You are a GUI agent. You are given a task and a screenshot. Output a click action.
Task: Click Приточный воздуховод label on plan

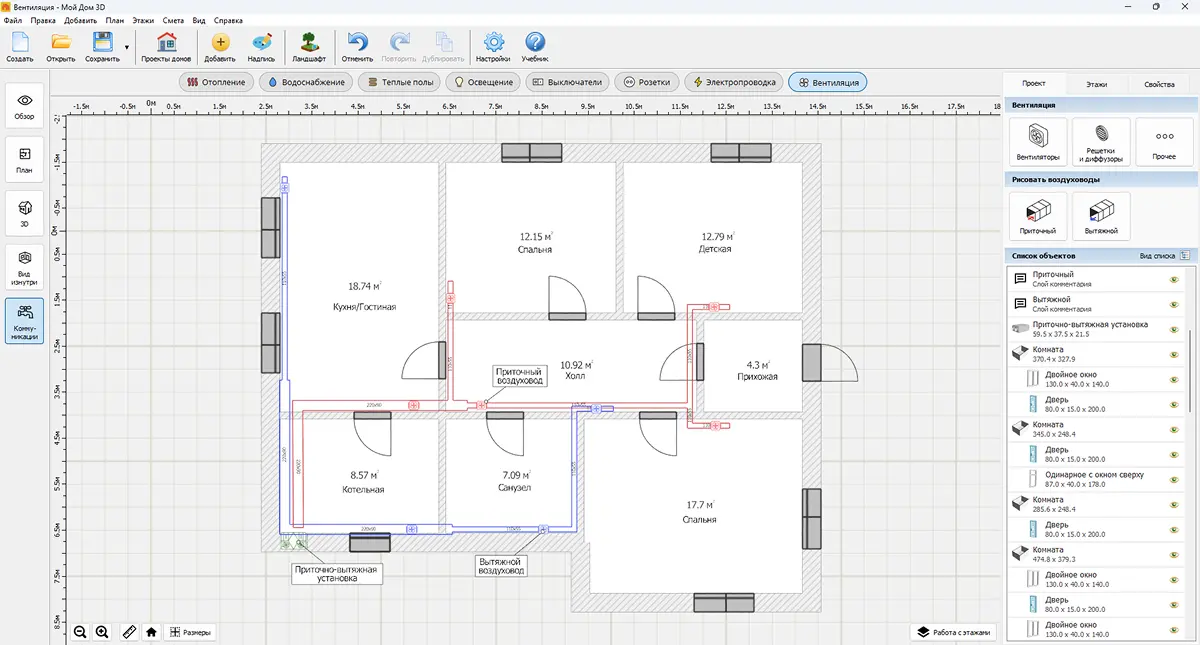[x=519, y=376]
